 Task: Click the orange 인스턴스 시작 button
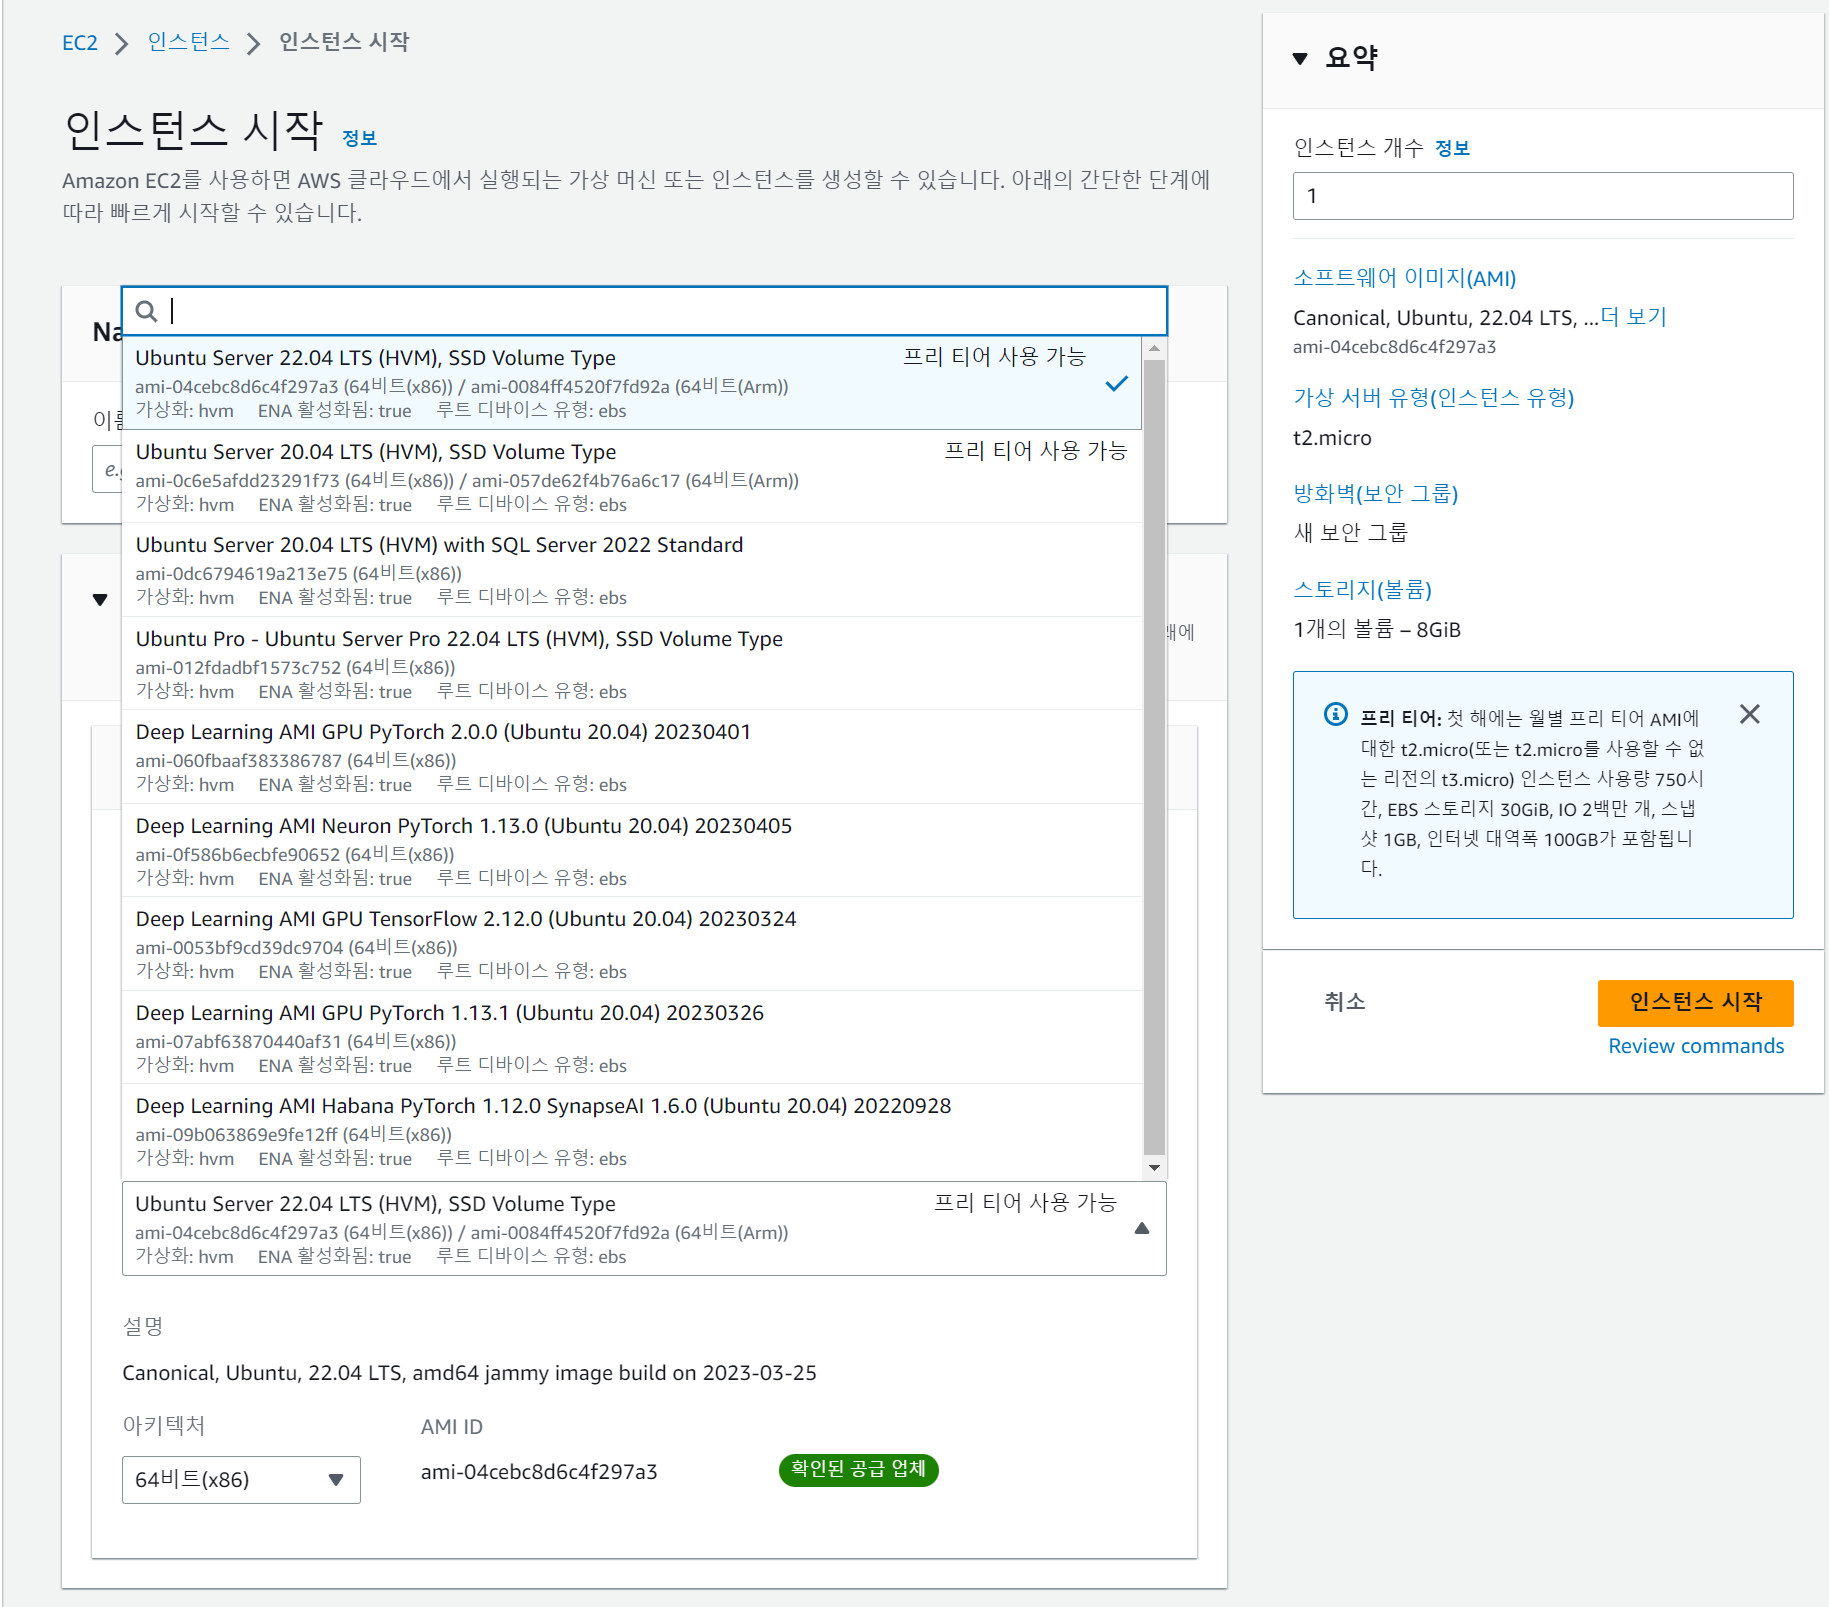[x=1695, y=1002]
